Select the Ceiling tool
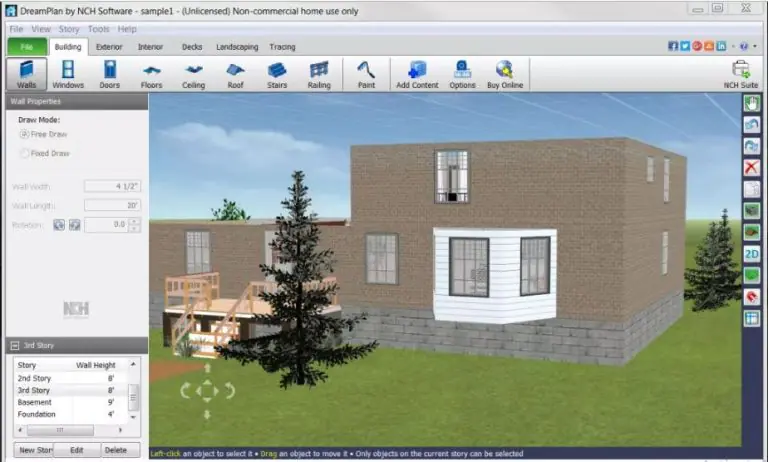This screenshot has height=462, width=768. pyautogui.click(x=193, y=74)
